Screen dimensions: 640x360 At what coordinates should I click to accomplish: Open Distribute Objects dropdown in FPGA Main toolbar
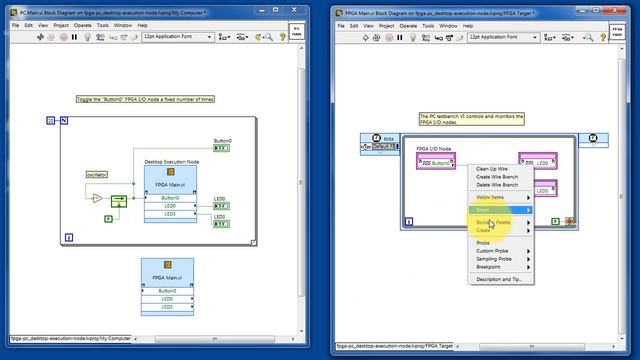pos(568,38)
